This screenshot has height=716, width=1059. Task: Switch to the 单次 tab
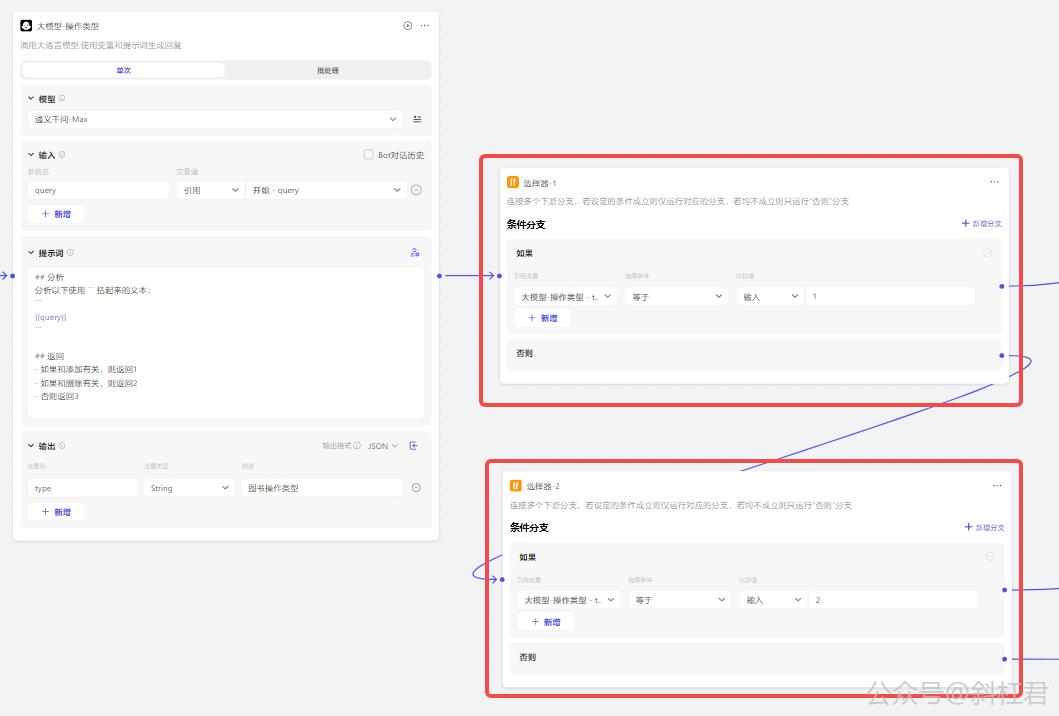click(x=124, y=70)
